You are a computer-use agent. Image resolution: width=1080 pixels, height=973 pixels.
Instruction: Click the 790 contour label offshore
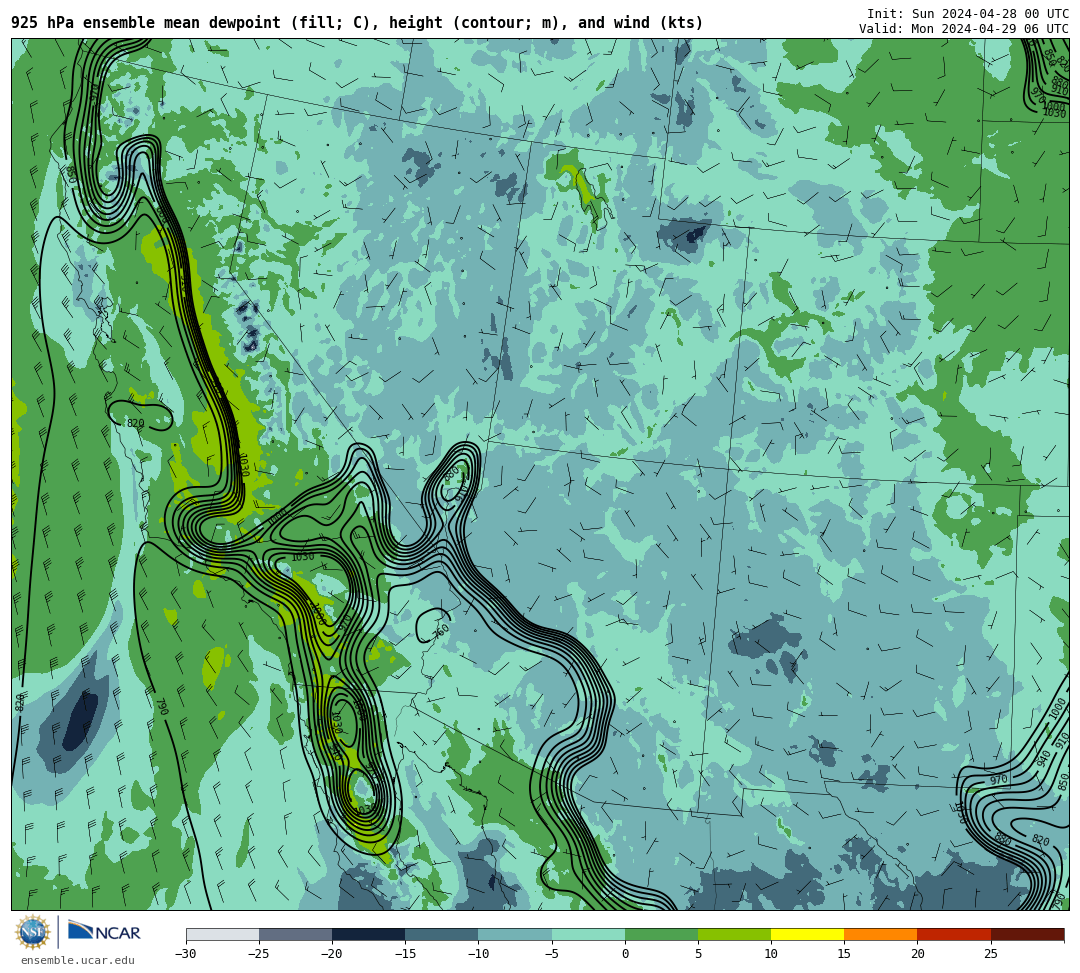pos(163,707)
